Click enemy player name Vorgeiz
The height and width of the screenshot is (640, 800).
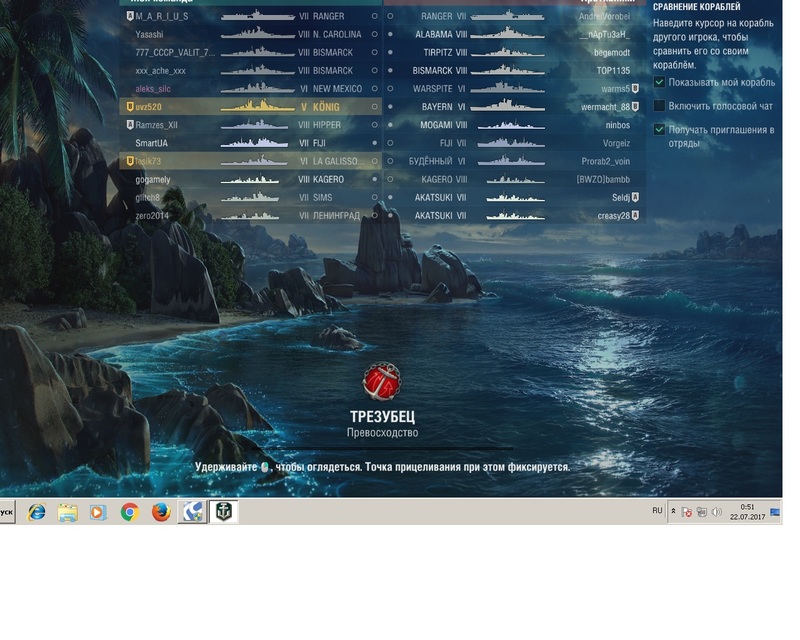point(616,143)
